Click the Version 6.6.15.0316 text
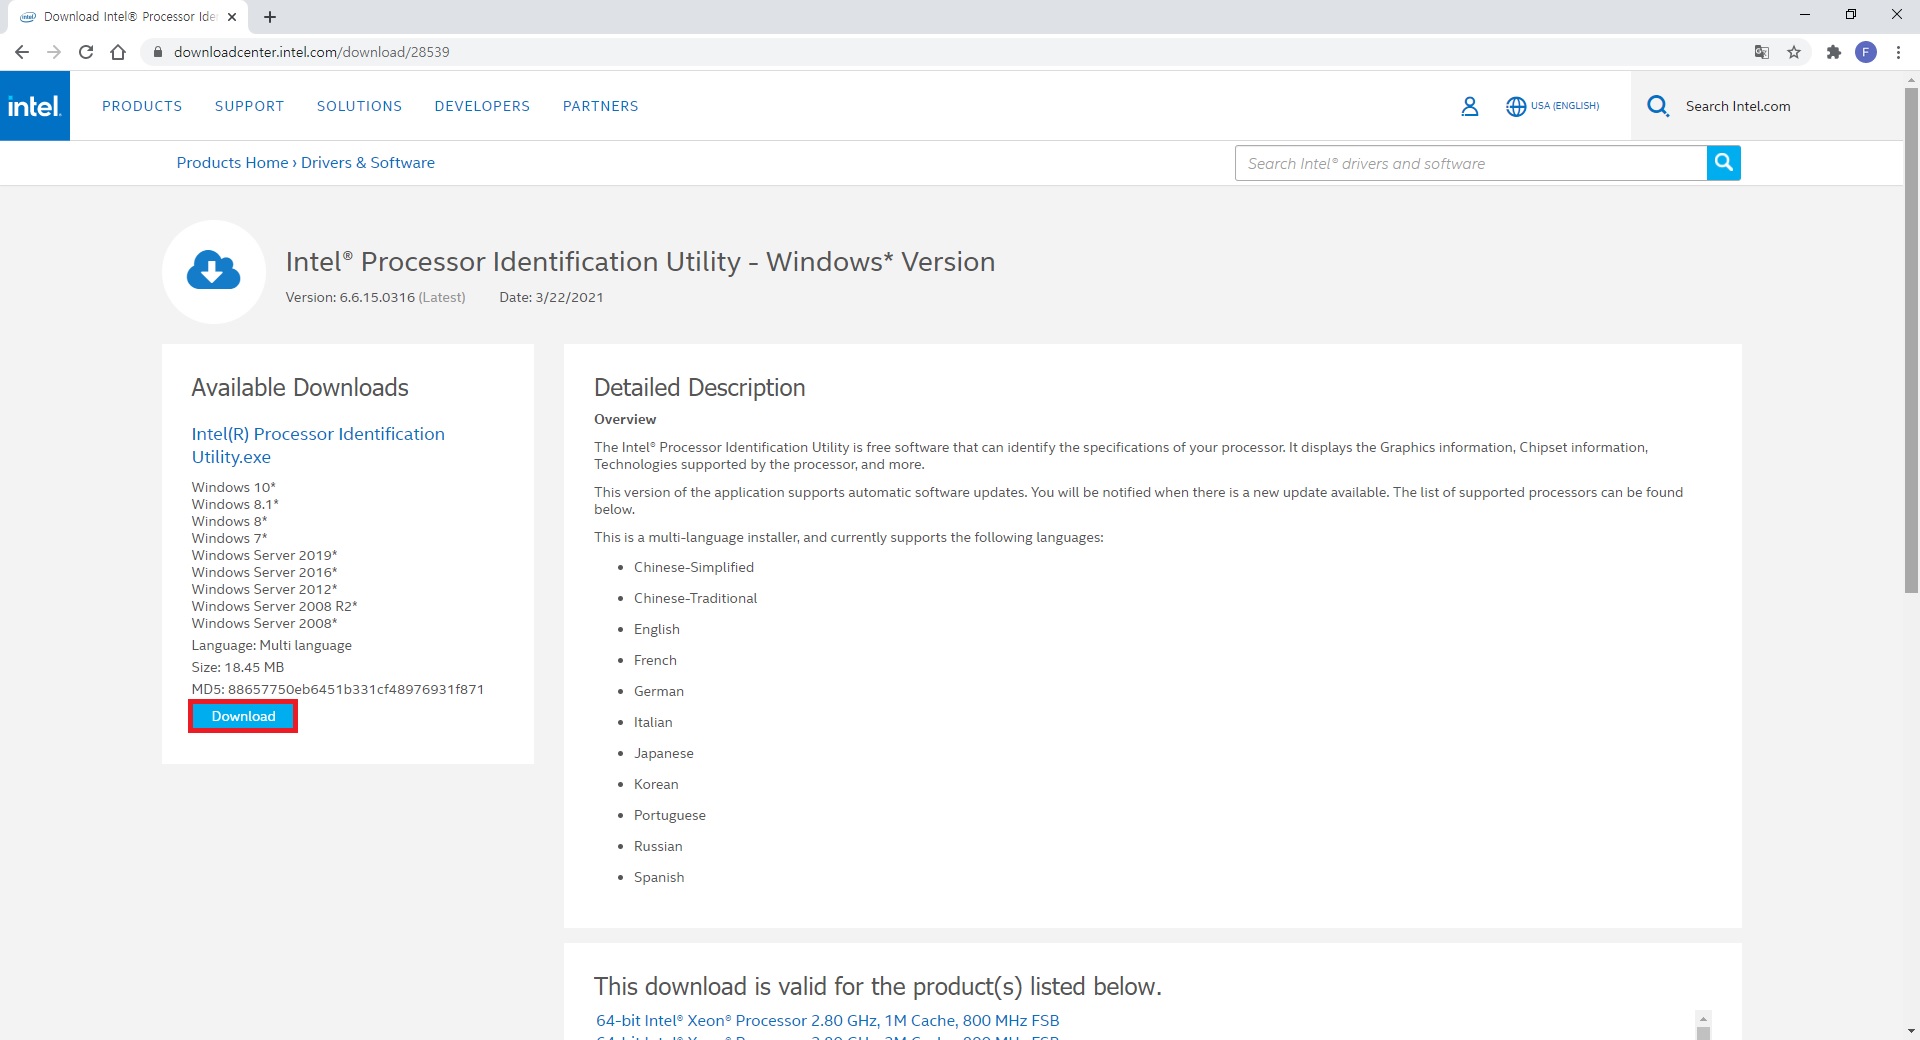This screenshot has height=1040, width=1920. (x=375, y=297)
